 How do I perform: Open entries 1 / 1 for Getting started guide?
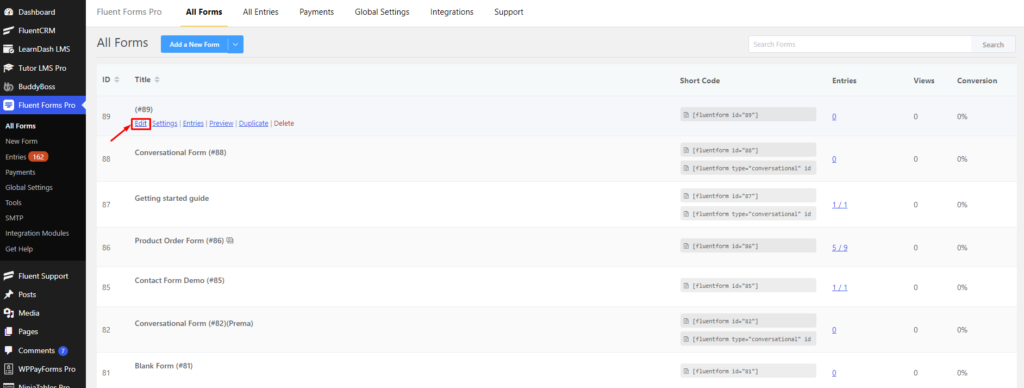pyautogui.click(x=839, y=204)
